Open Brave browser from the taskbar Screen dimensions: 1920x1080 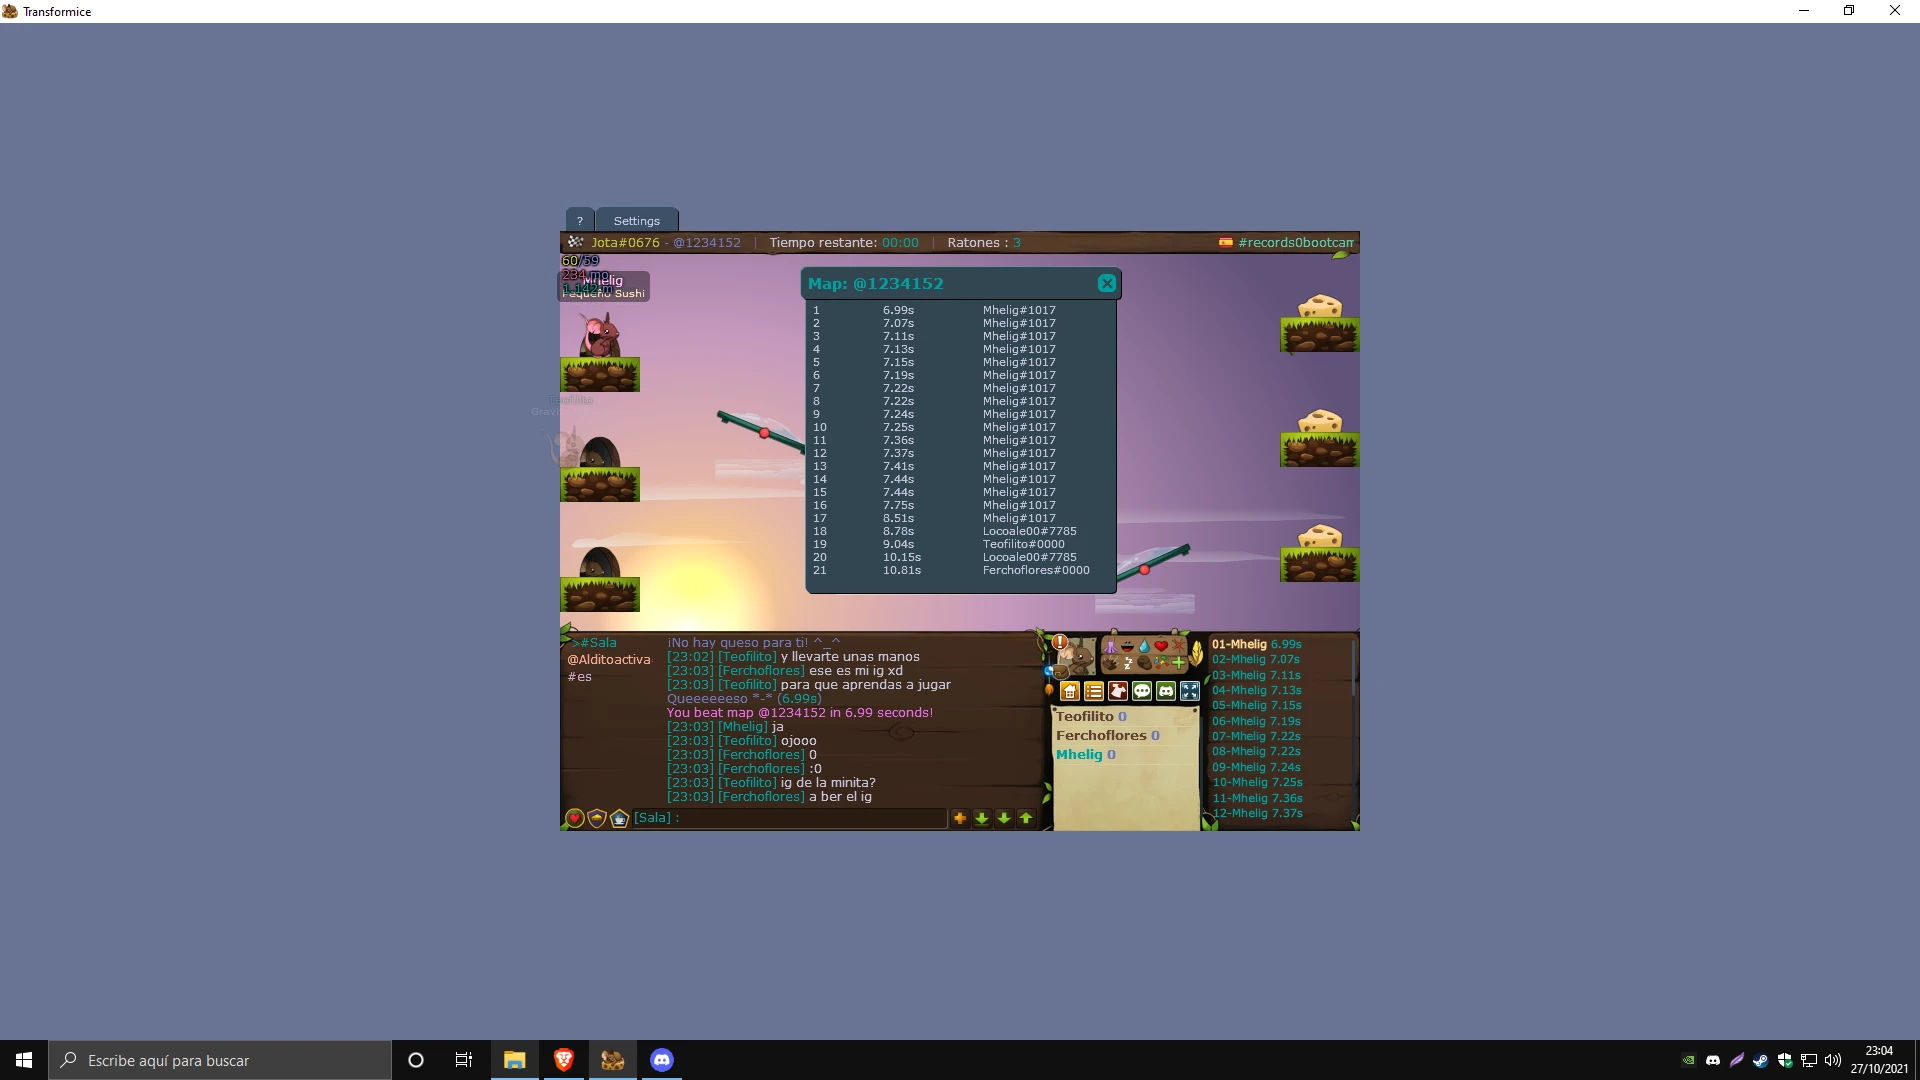click(563, 1060)
